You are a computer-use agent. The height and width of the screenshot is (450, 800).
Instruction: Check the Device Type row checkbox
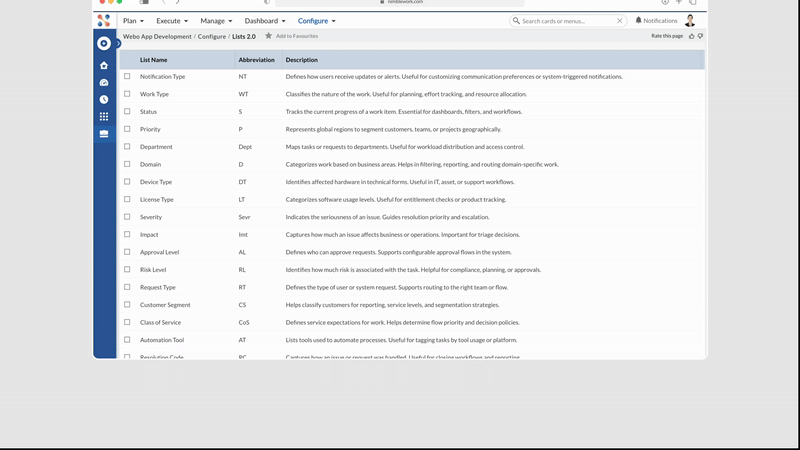click(x=127, y=182)
